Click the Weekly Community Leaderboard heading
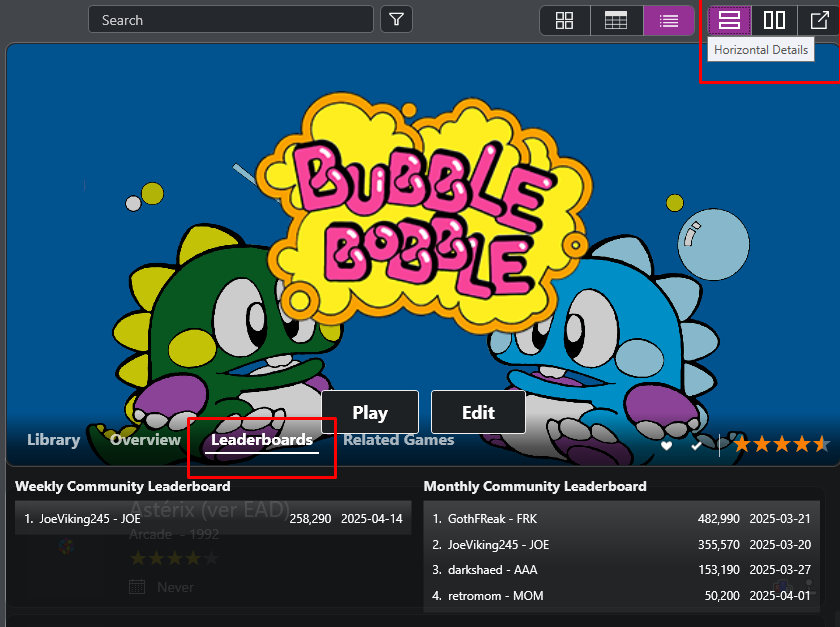The image size is (840, 627). [x=123, y=486]
